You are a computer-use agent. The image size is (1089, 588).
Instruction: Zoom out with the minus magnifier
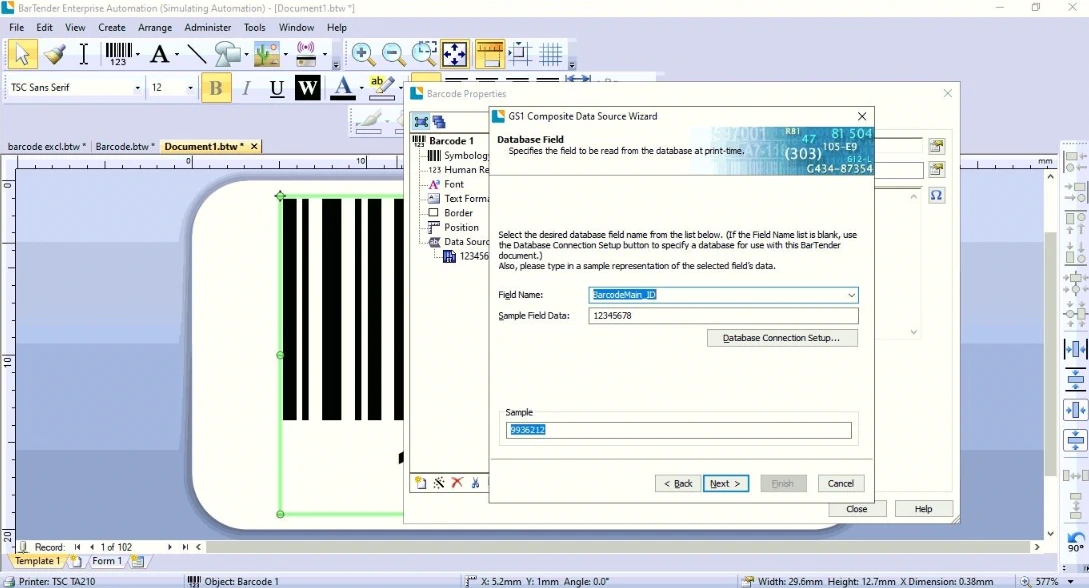coord(393,54)
